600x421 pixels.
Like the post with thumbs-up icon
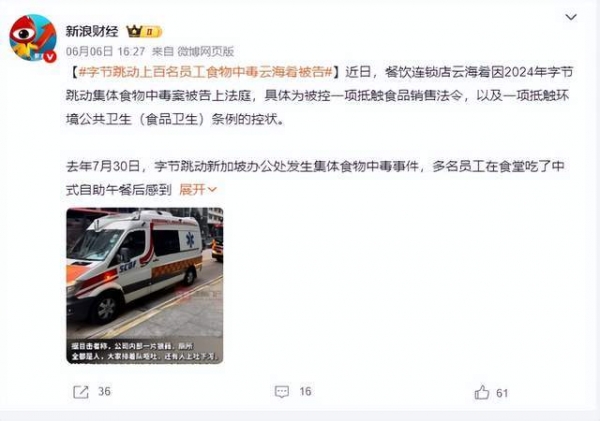(482, 392)
